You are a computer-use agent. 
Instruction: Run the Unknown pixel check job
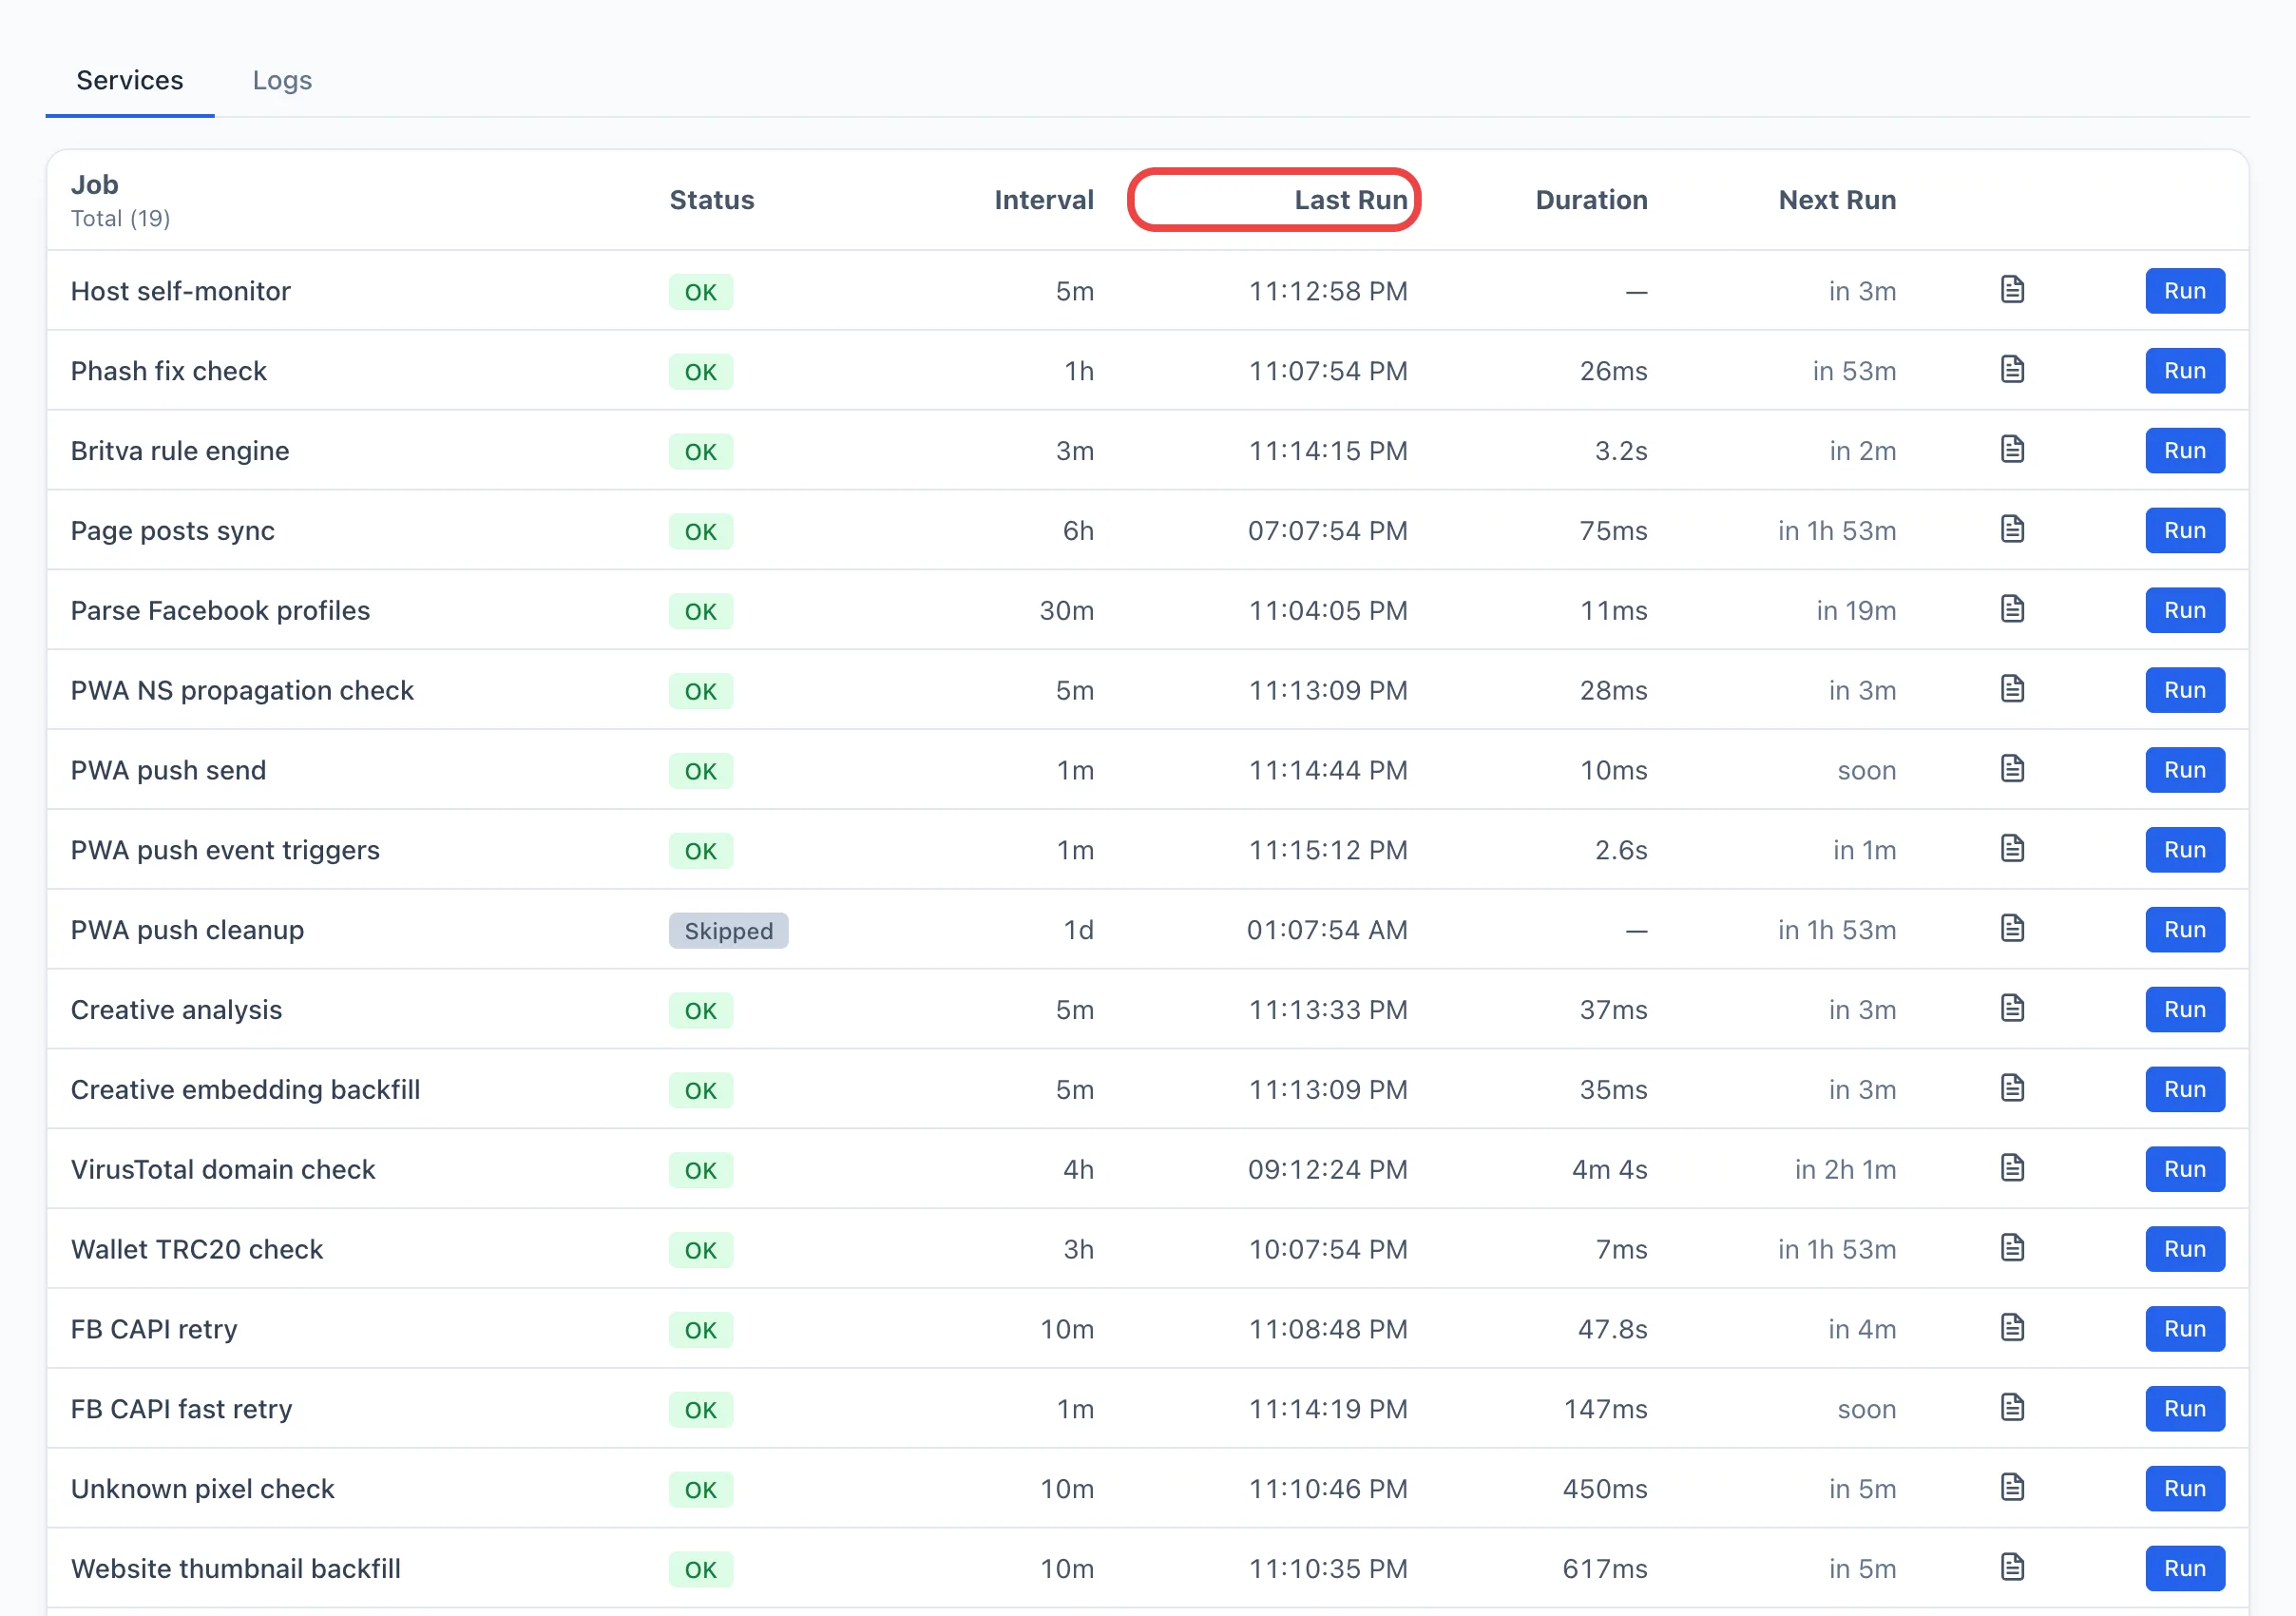pos(2185,1489)
